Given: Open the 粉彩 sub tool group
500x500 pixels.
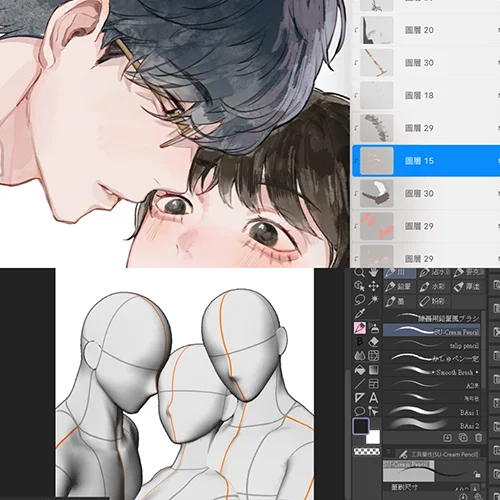Looking at the screenshot, I should click(433, 301).
